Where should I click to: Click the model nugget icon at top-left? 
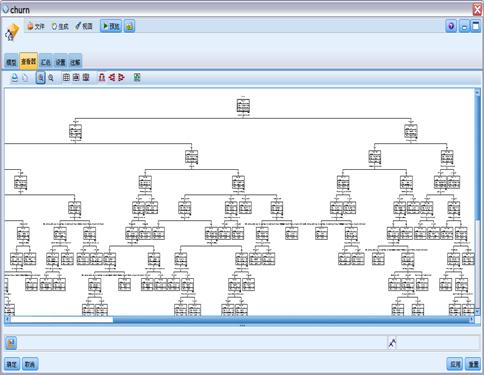click(x=12, y=33)
